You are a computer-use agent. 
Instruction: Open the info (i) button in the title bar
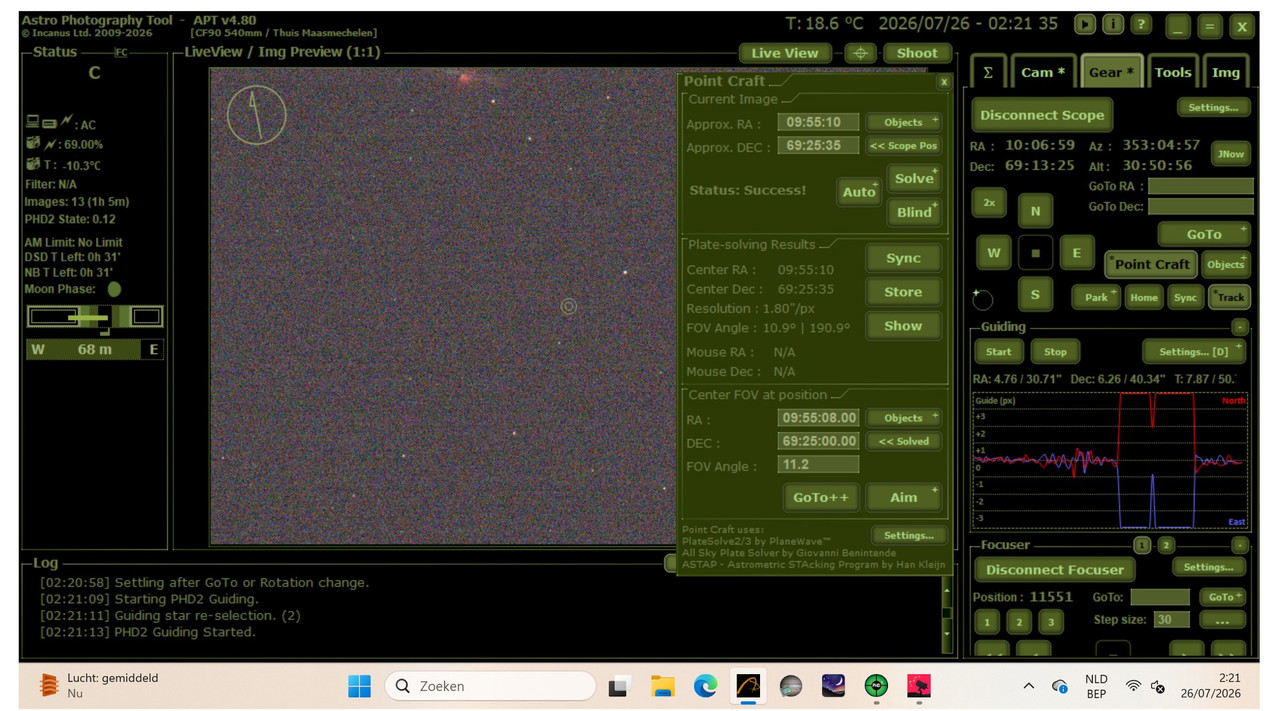[1113, 24]
